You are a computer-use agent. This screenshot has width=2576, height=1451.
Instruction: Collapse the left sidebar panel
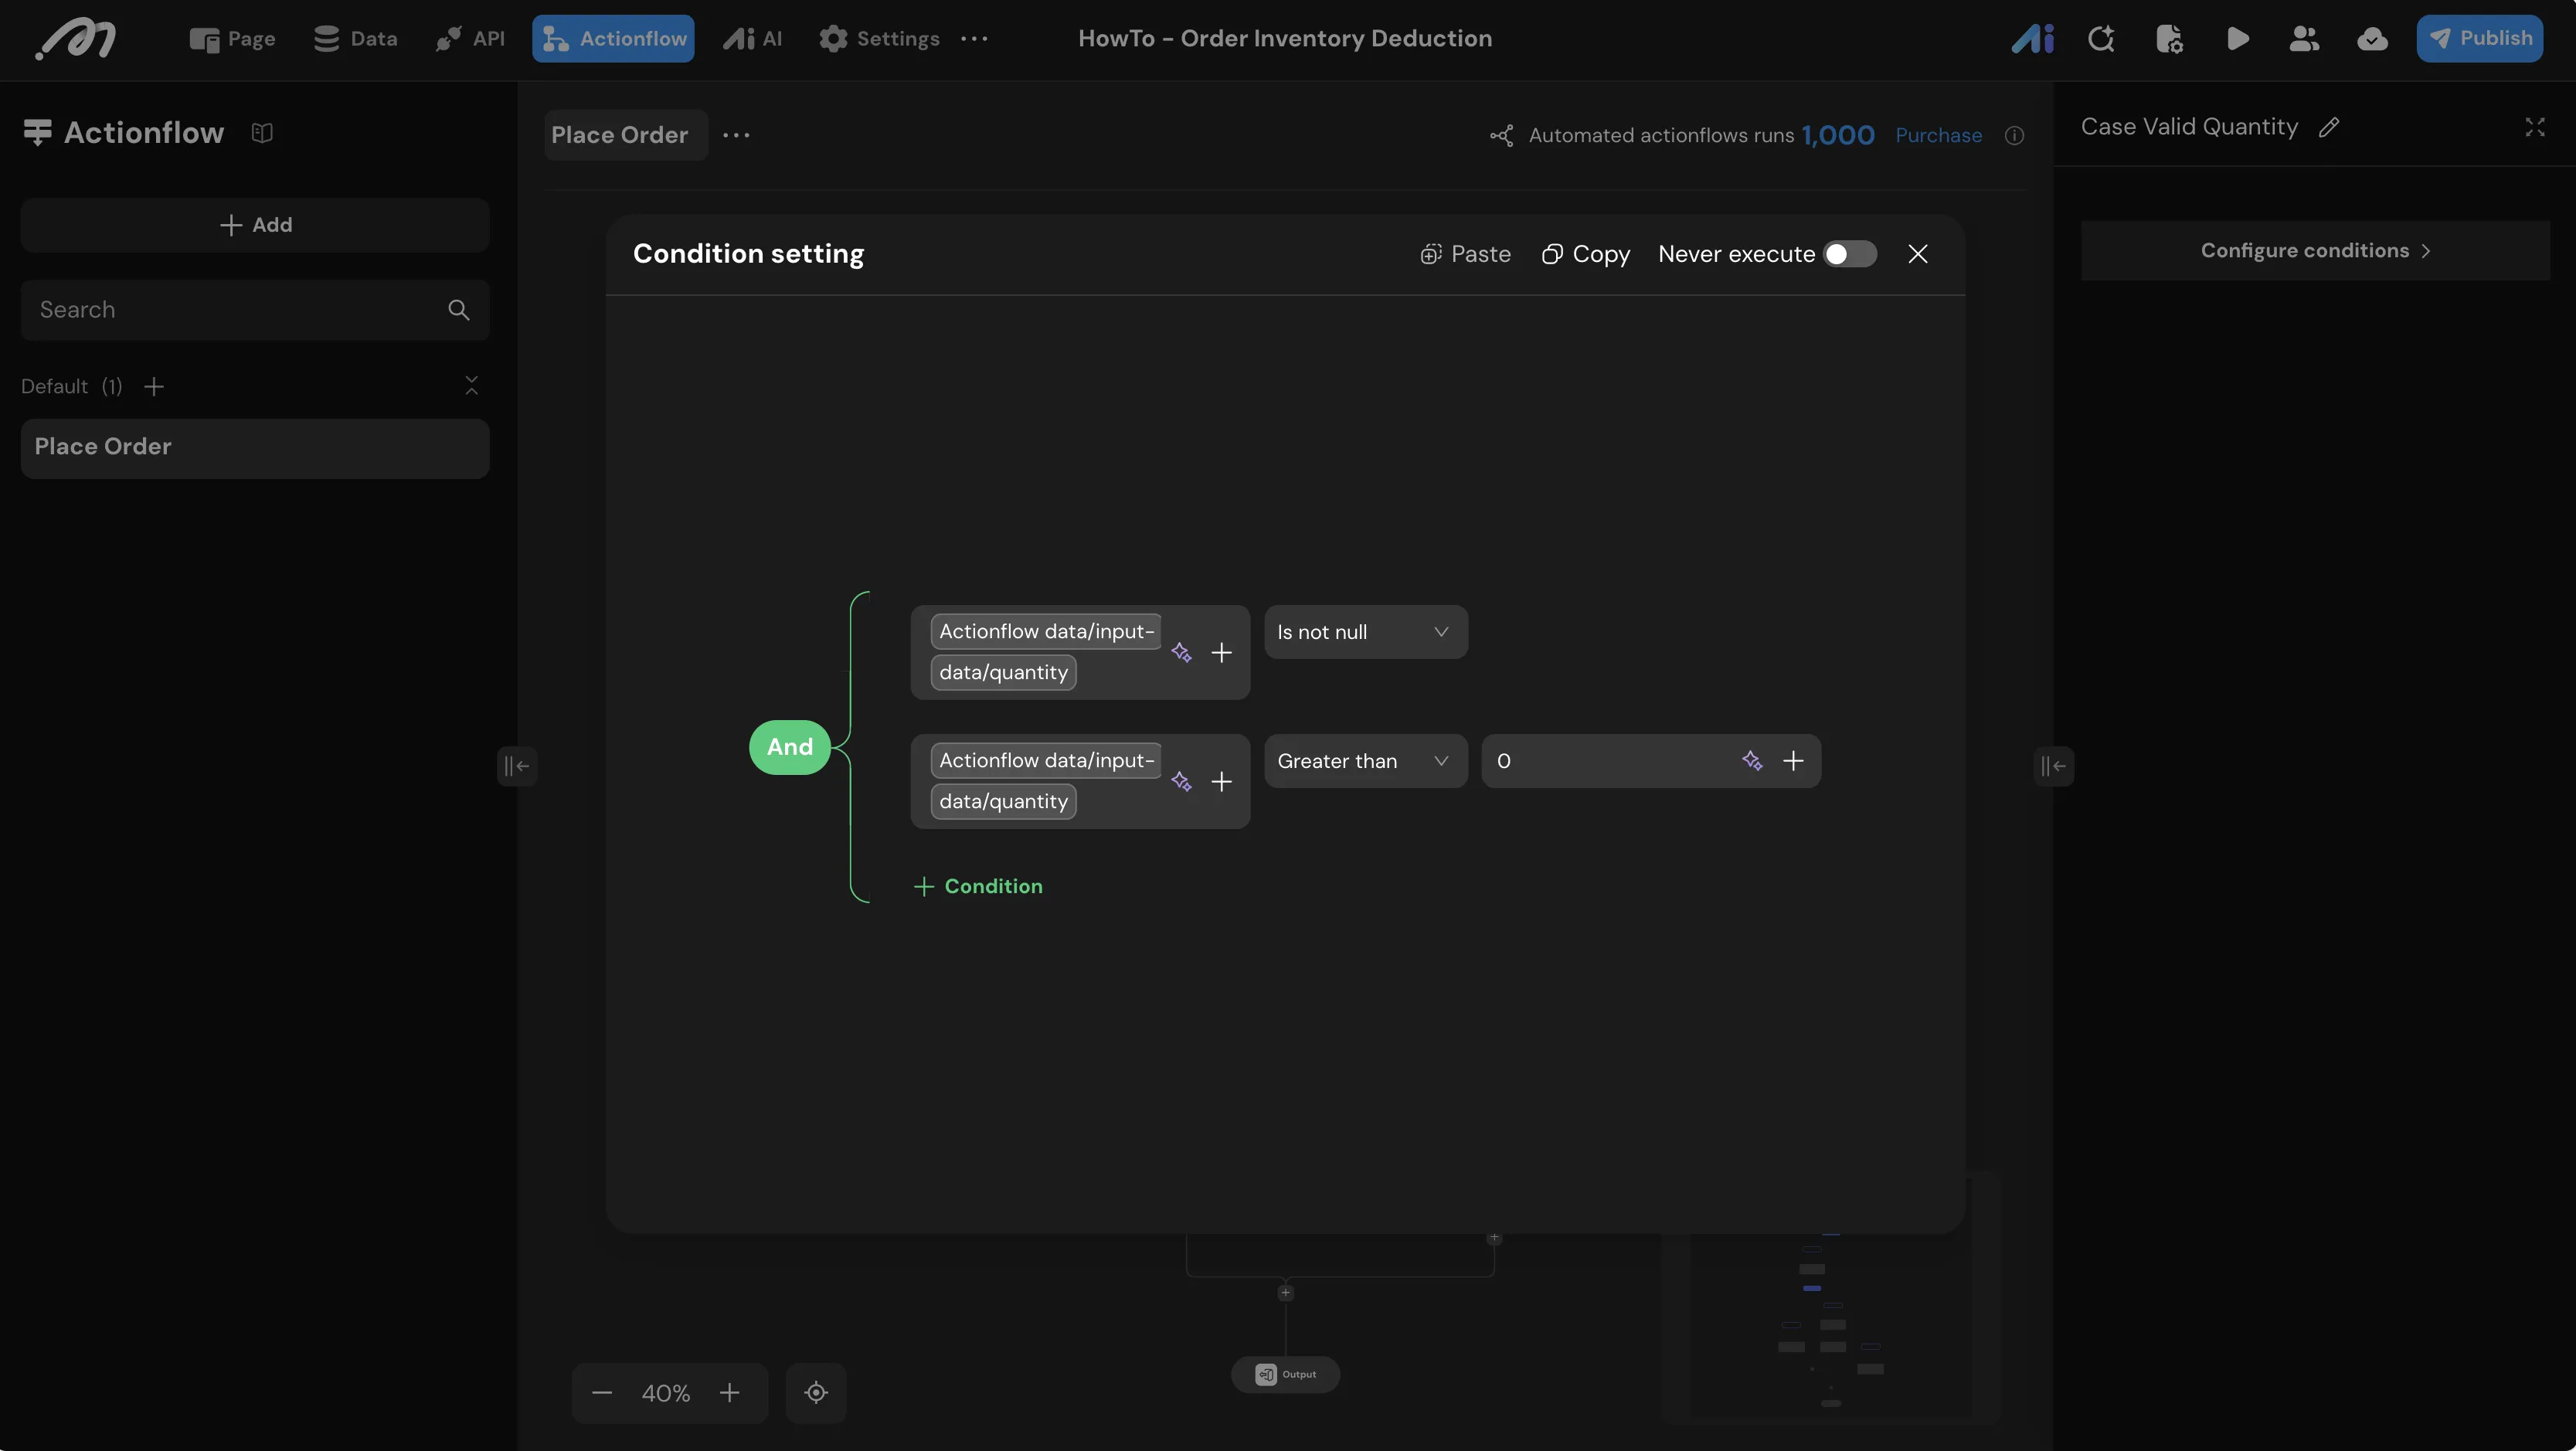[517, 766]
